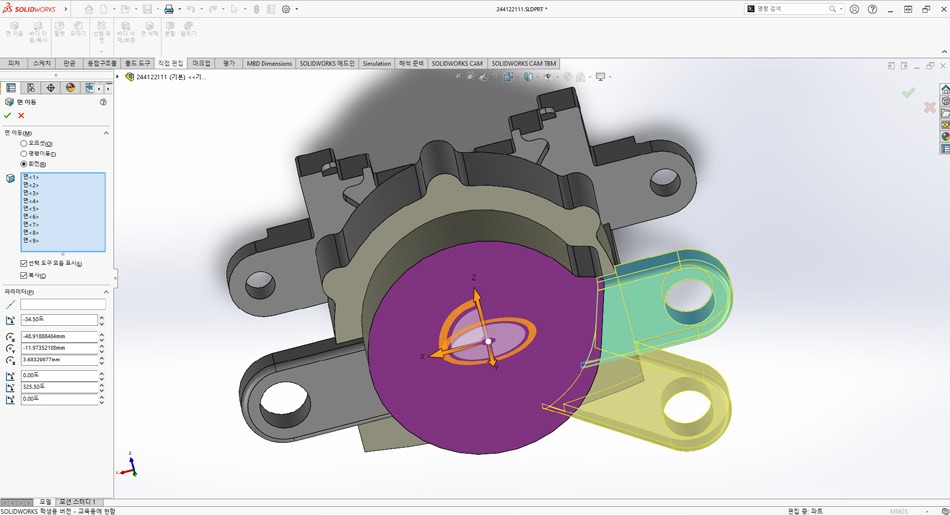The image size is (950, 515).
Task: Cancel Move Face with red X
Action: point(21,115)
